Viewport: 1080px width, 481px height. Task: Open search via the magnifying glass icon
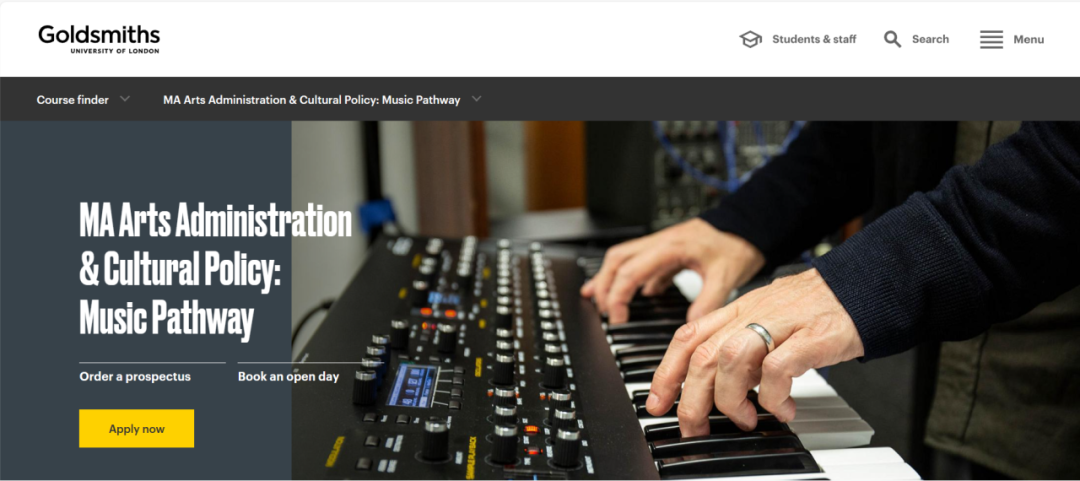tap(893, 39)
